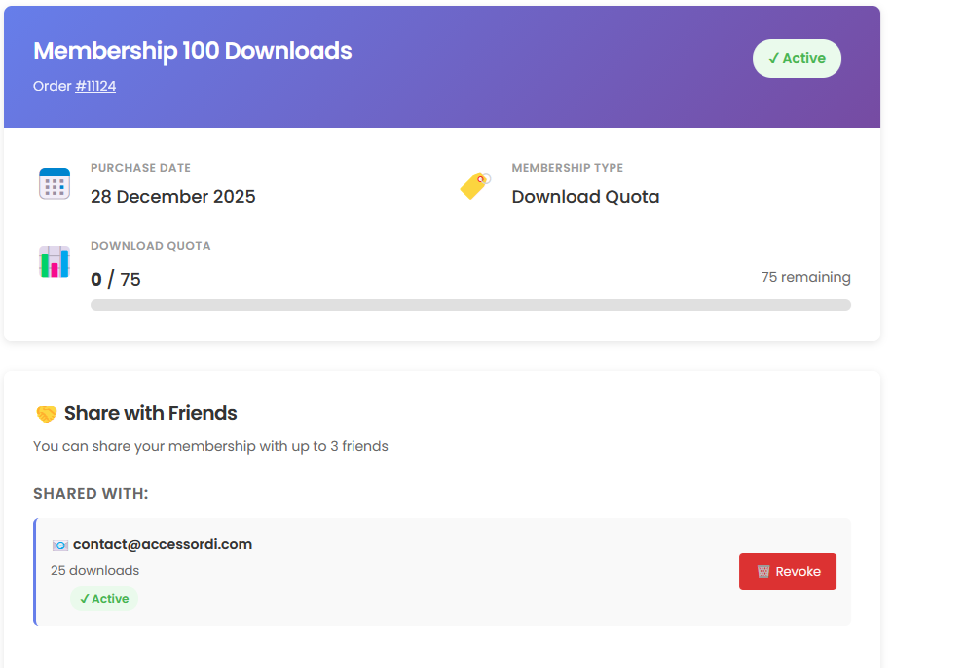Click the trash icon inside the Revoke button
This screenshot has height=668, width=966.
pos(766,571)
